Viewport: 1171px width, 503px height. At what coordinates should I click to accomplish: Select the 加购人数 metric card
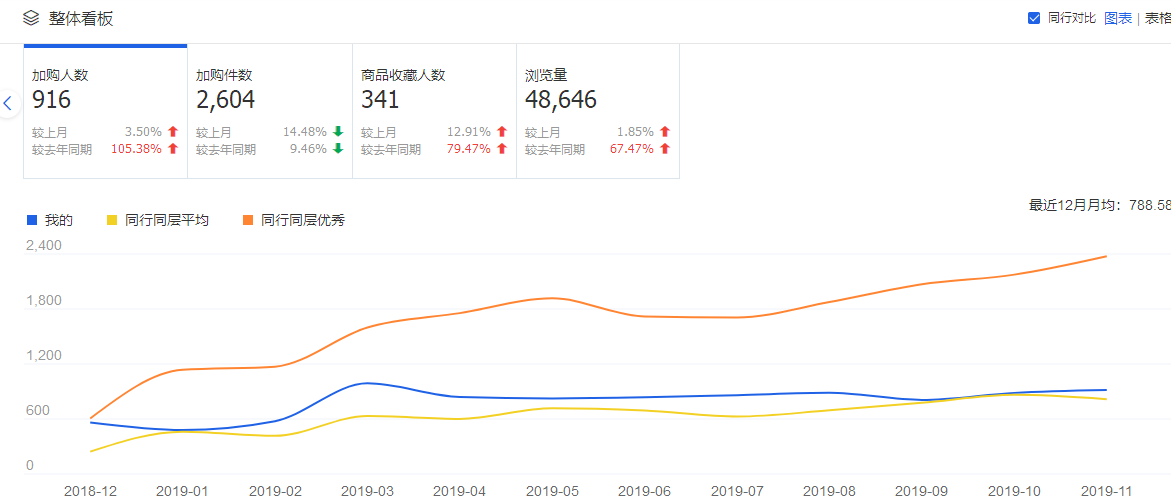click(x=105, y=111)
